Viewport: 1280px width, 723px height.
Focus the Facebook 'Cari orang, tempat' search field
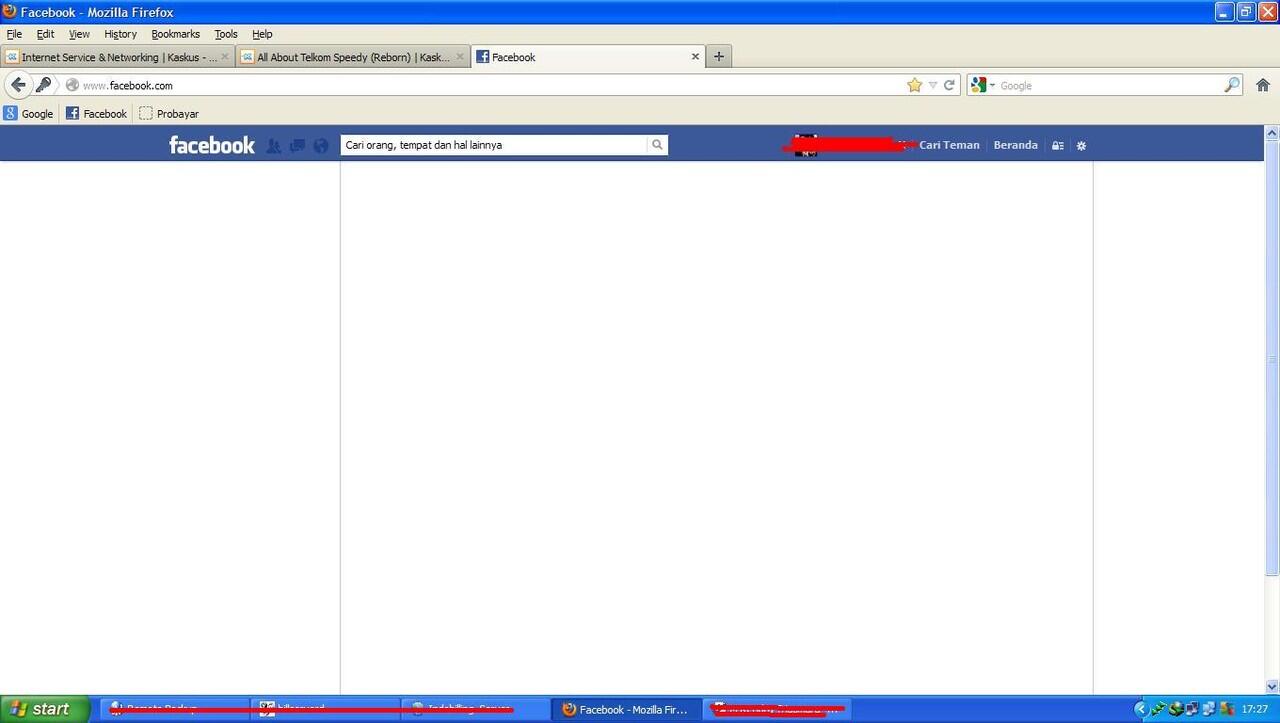494,145
